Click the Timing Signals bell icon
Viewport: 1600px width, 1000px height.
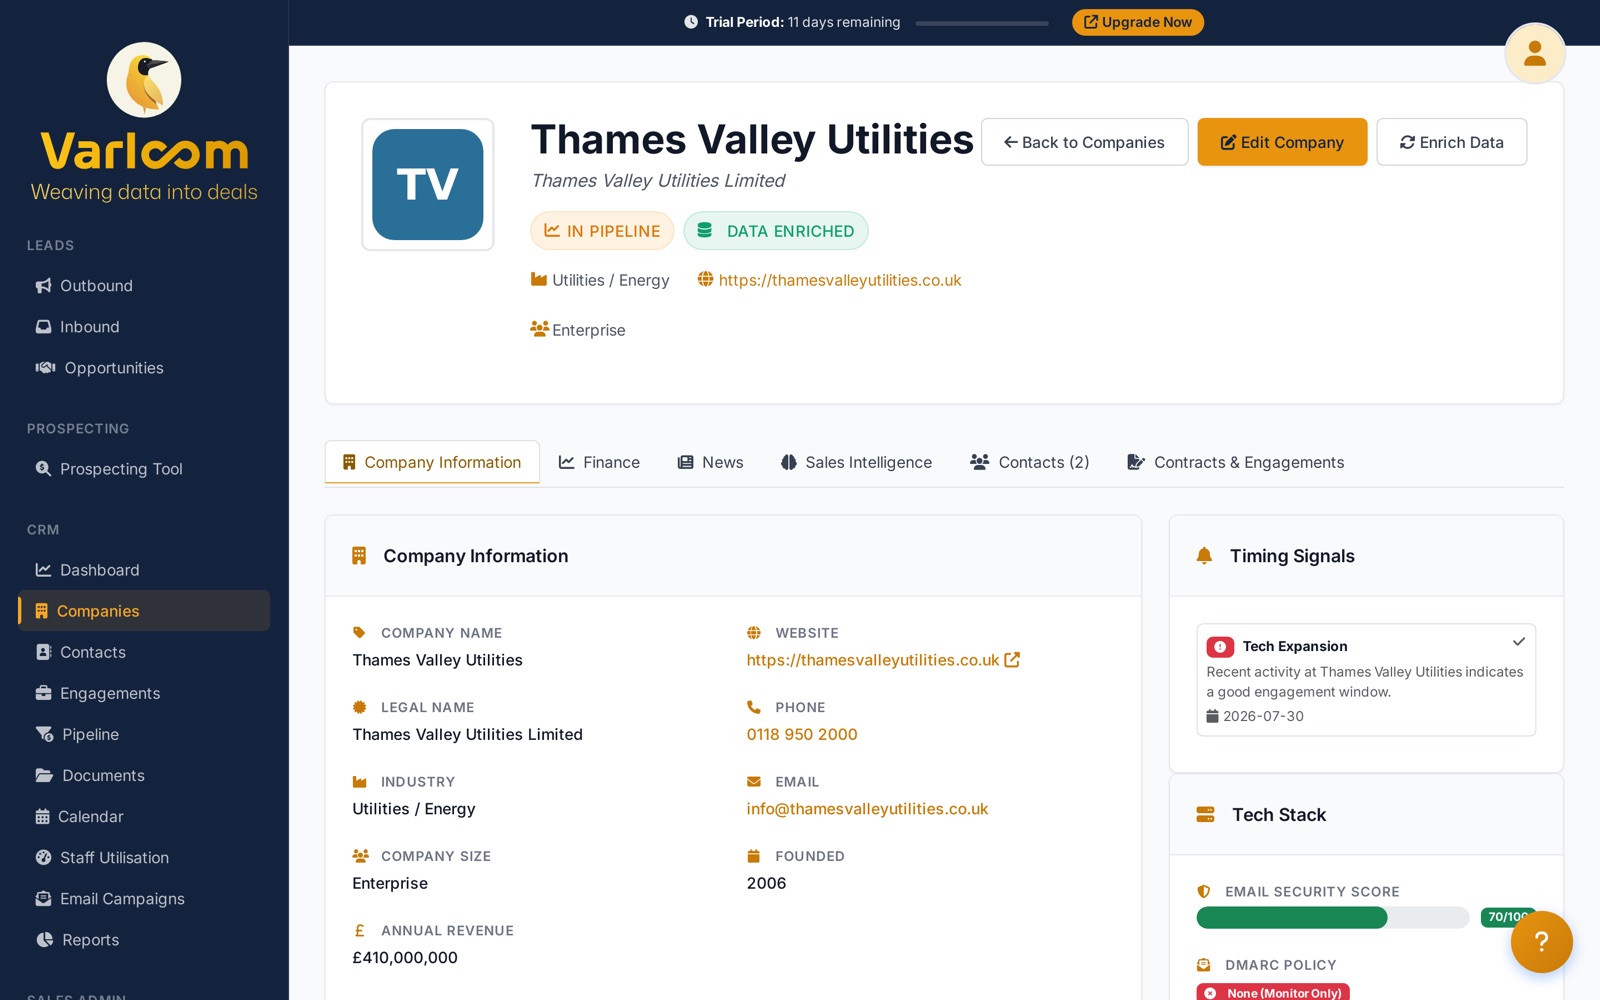[x=1204, y=556]
